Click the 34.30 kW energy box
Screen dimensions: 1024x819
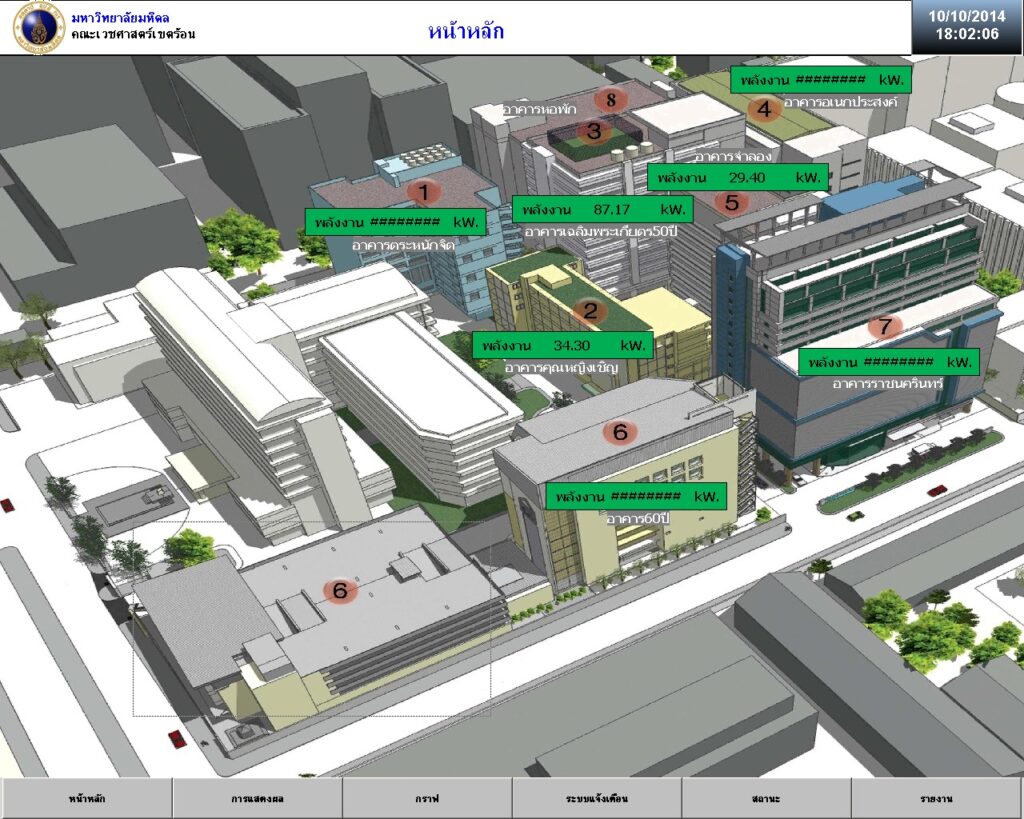pos(563,345)
